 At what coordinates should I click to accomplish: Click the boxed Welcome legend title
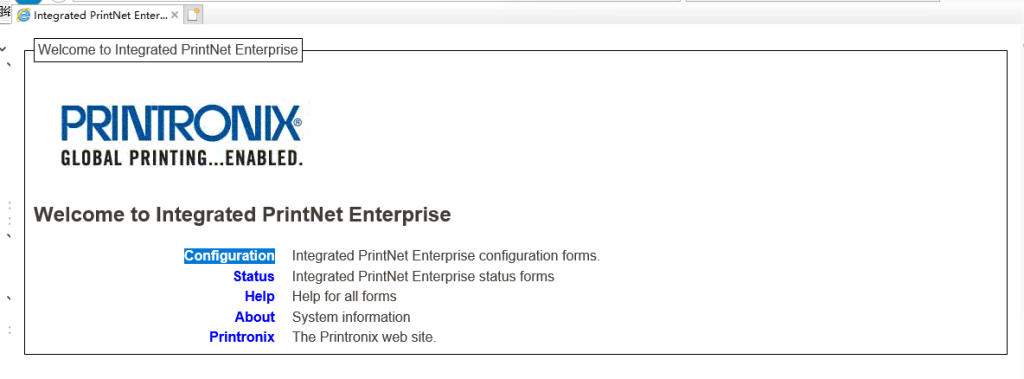168,50
